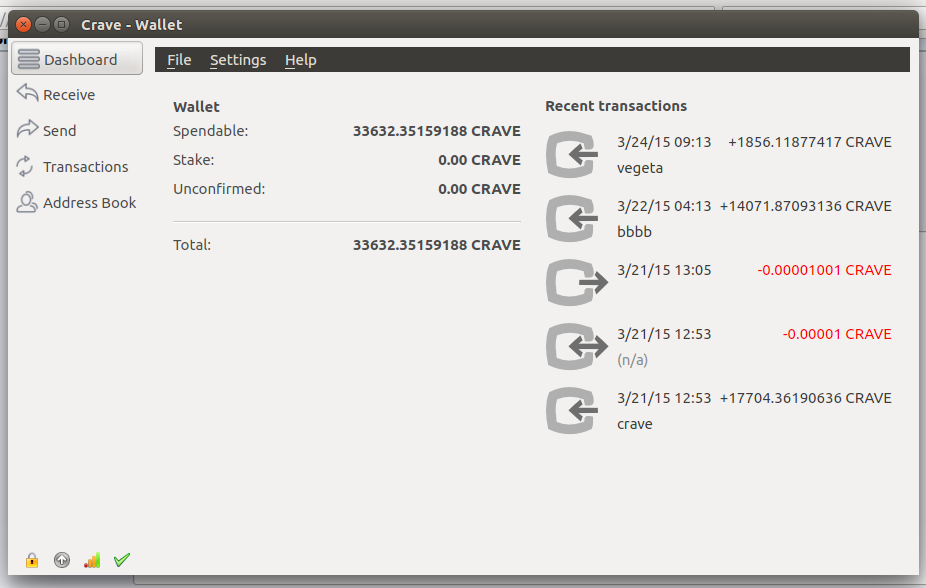Click the crave transaction label
Viewport: 926px width, 588px height.
click(634, 424)
